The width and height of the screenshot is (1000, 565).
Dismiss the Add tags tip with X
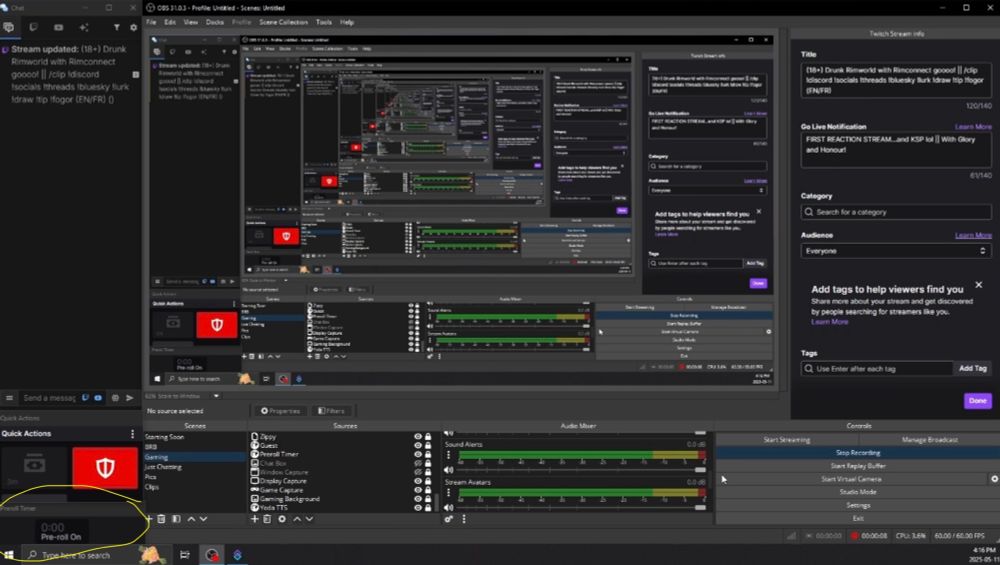coord(978,285)
